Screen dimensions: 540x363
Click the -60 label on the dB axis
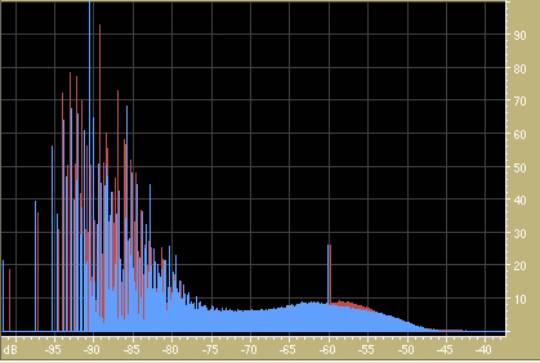coord(328,350)
